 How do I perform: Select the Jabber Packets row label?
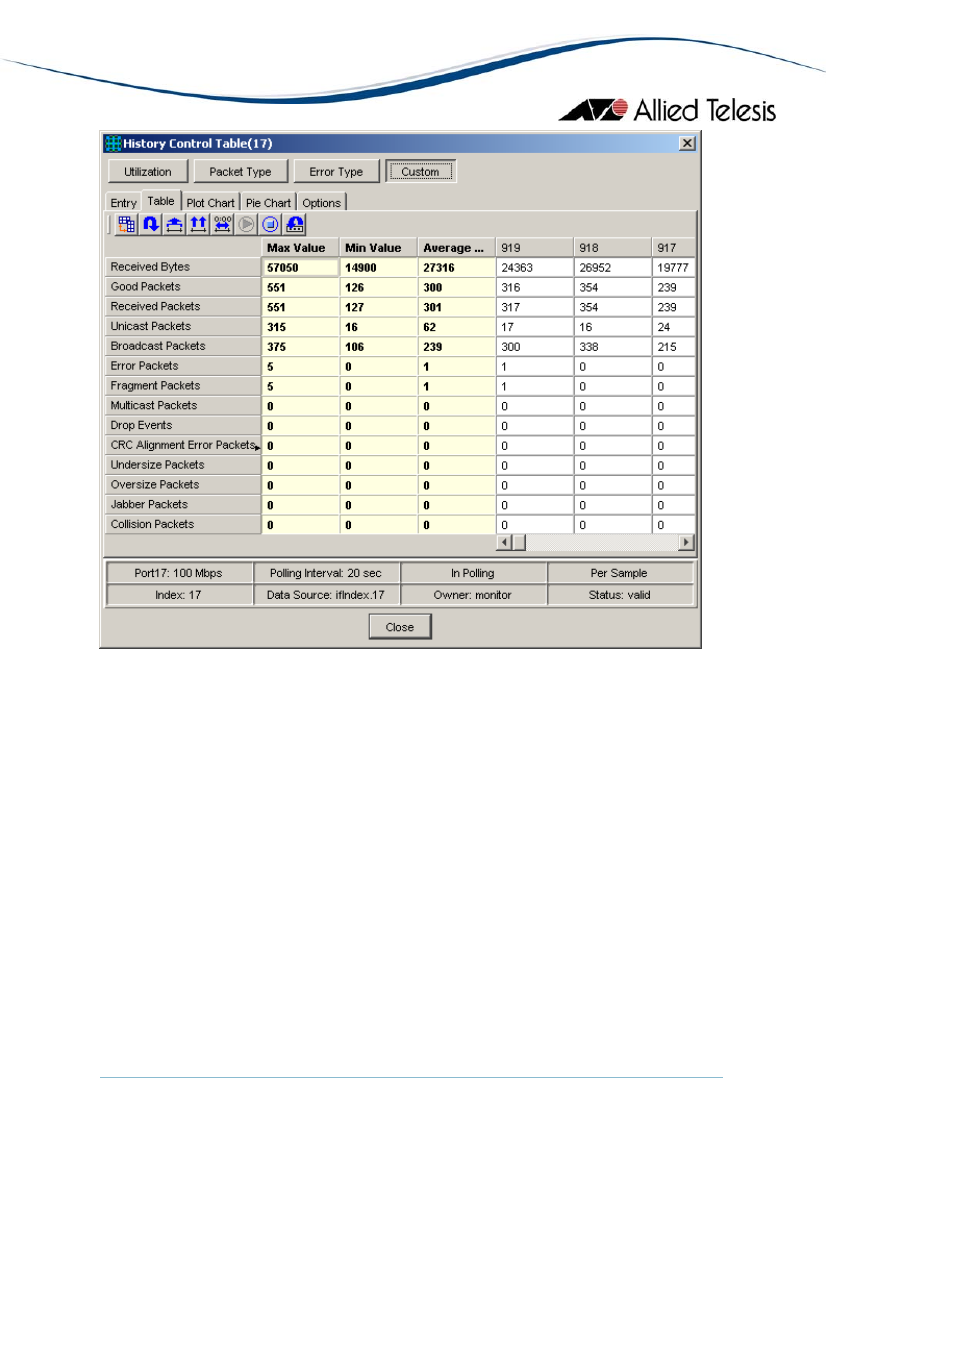183,505
